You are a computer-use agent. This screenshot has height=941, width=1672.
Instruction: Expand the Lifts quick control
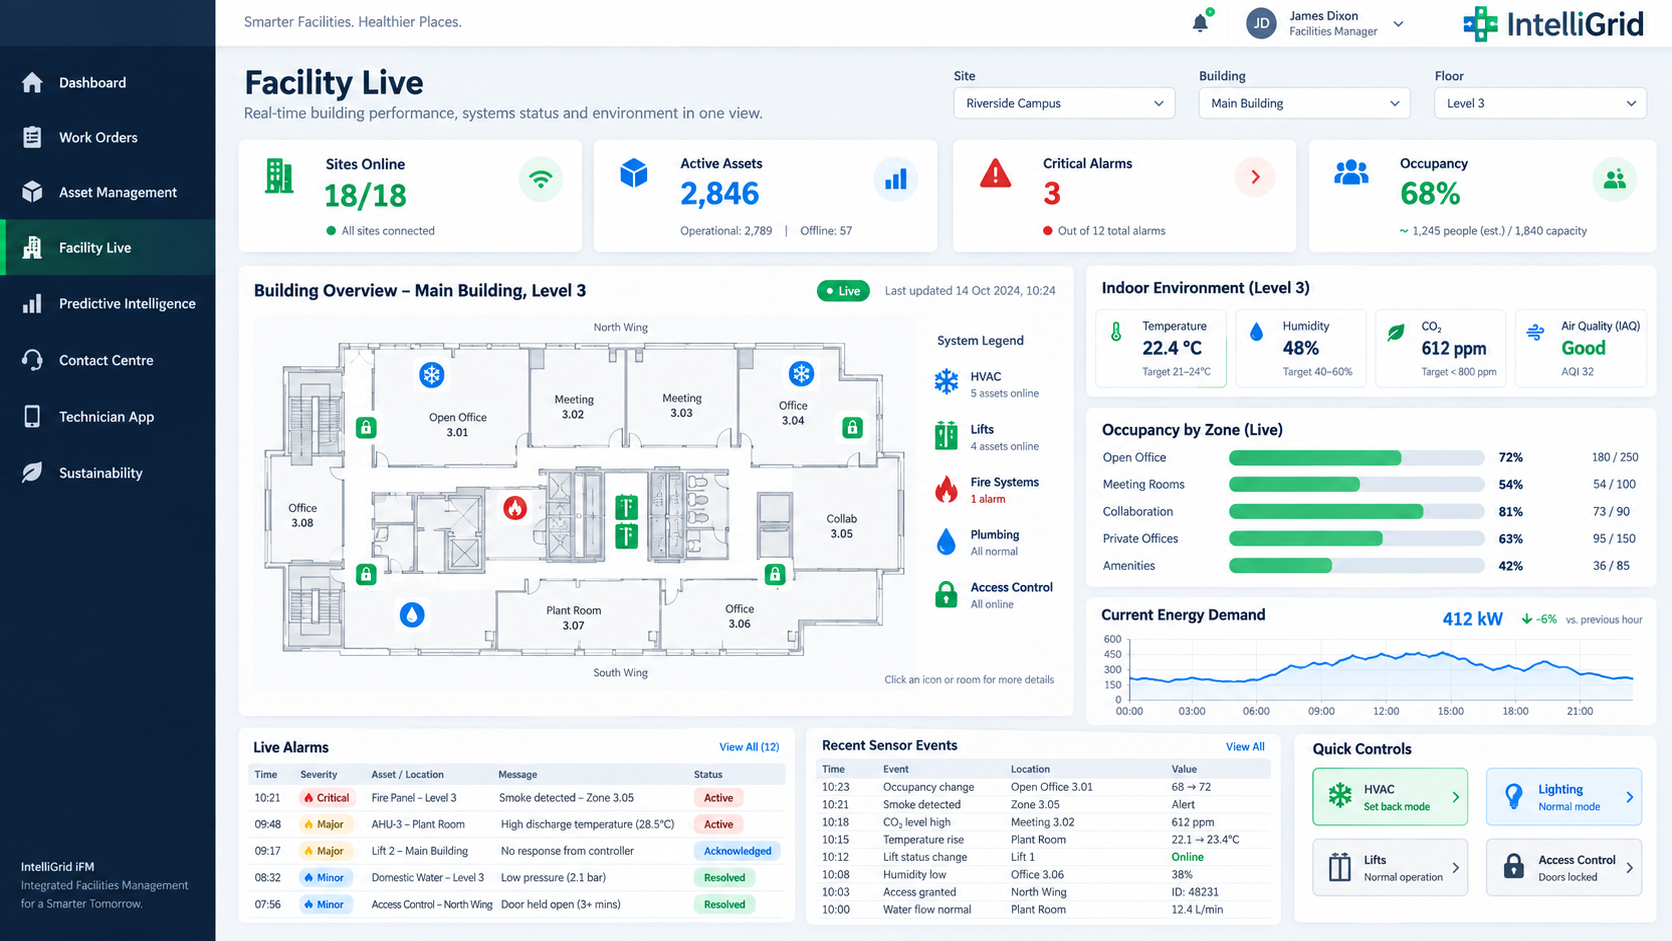[1390, 868]
